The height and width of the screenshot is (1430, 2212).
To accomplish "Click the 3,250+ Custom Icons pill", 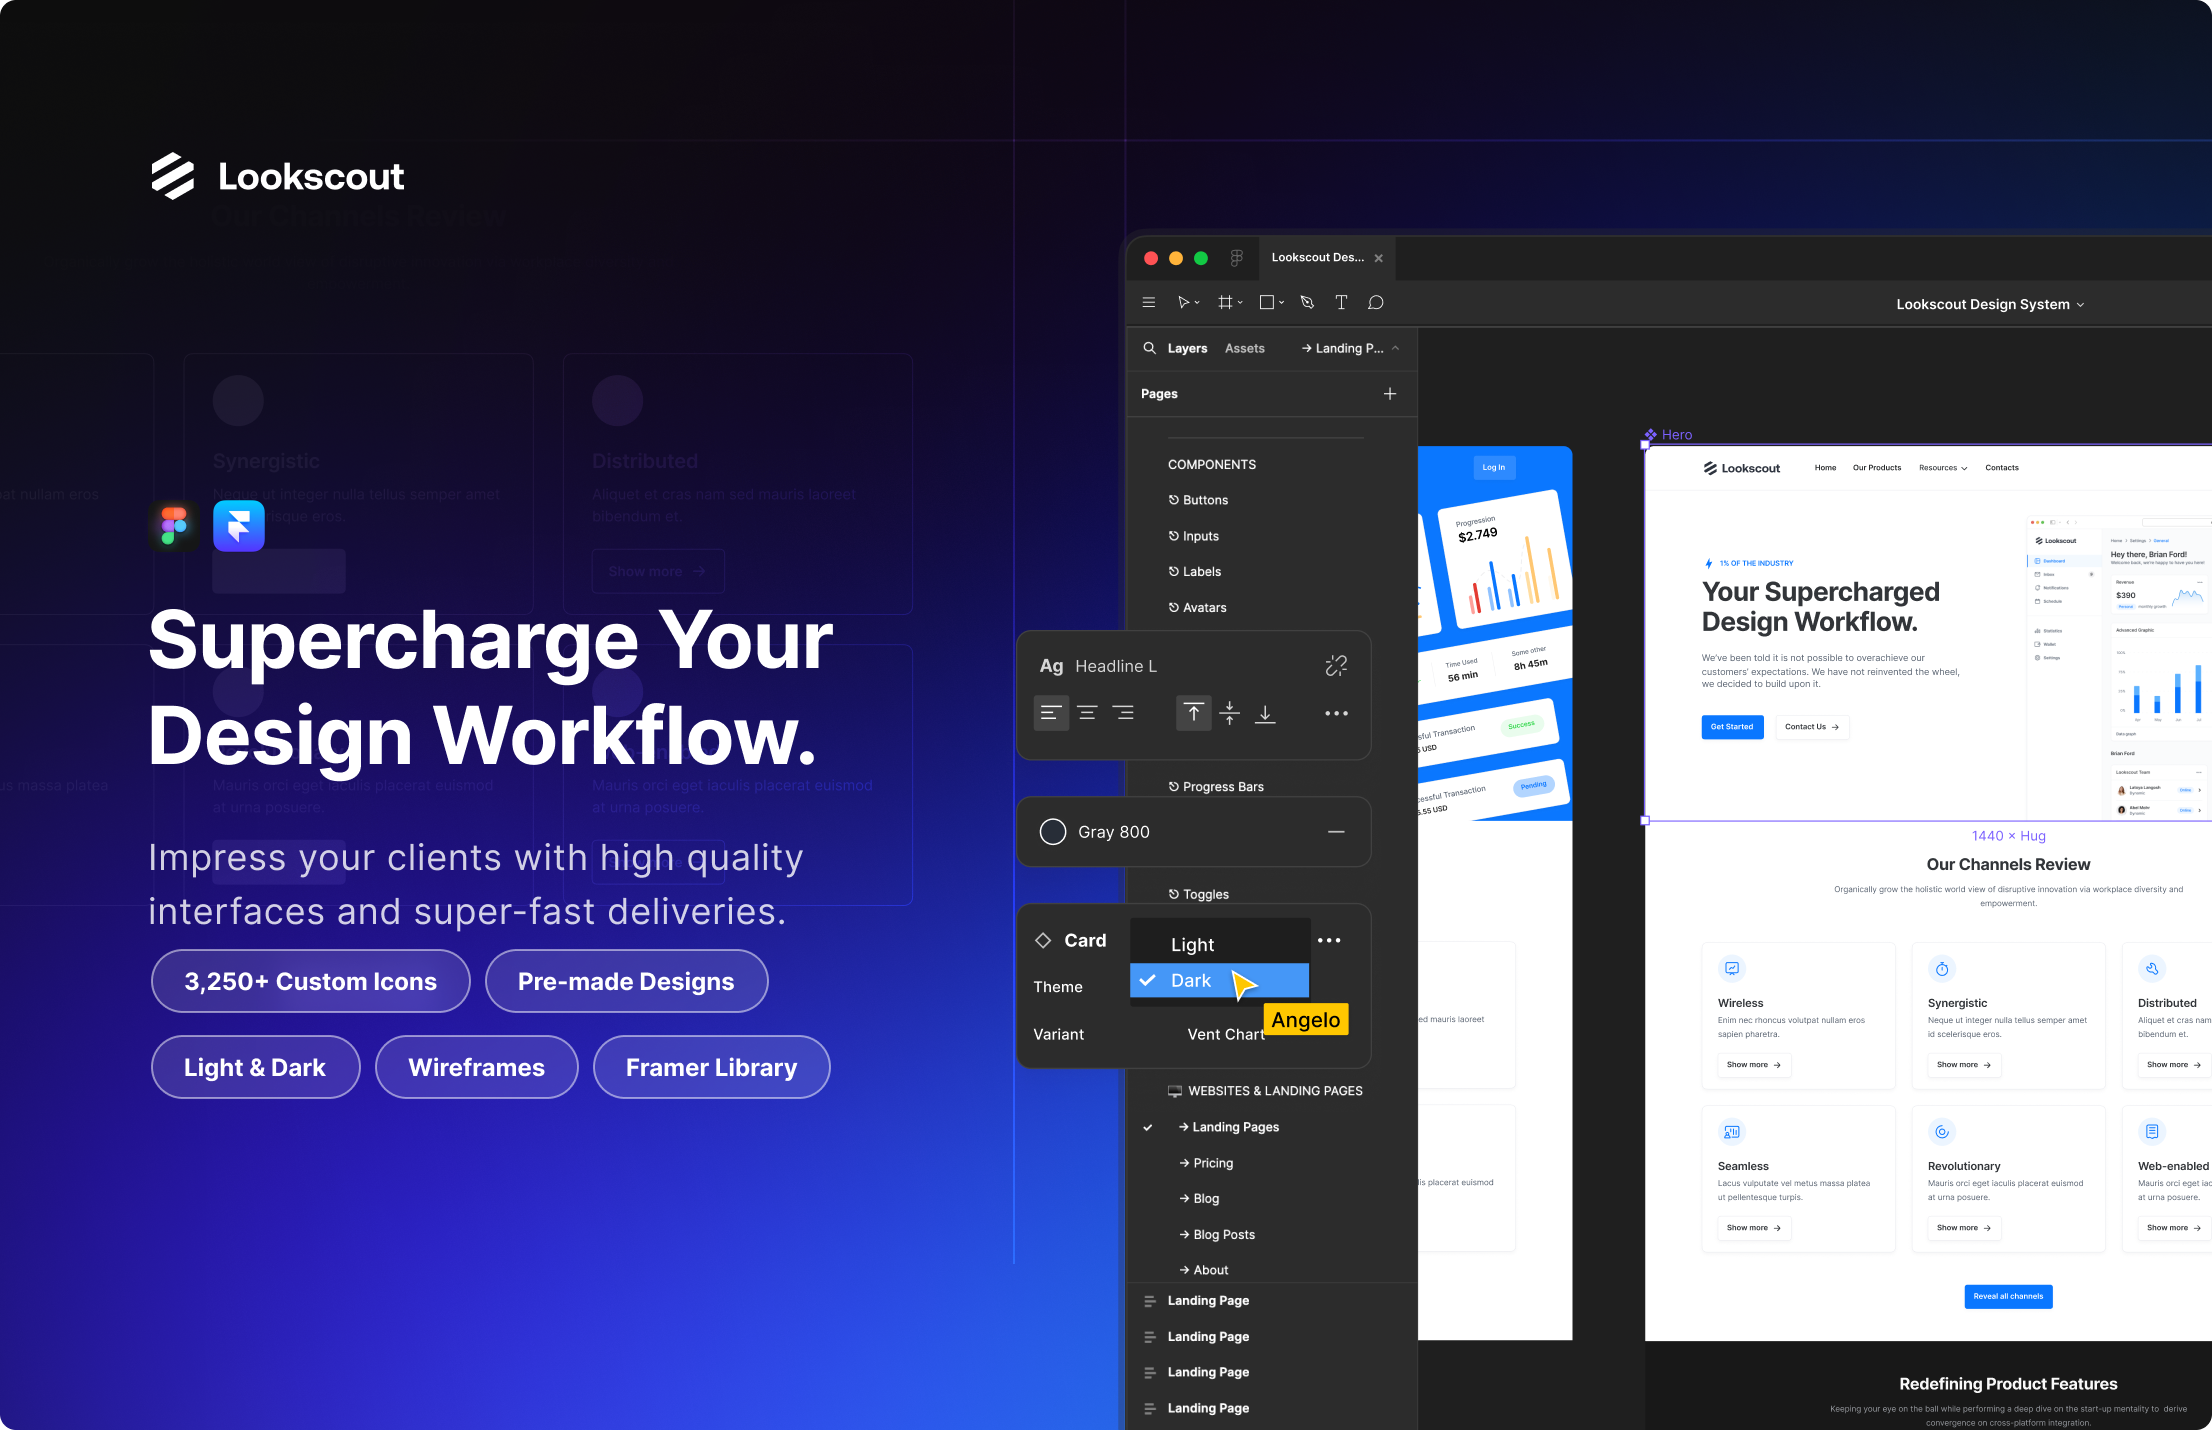I will [310, 981].
